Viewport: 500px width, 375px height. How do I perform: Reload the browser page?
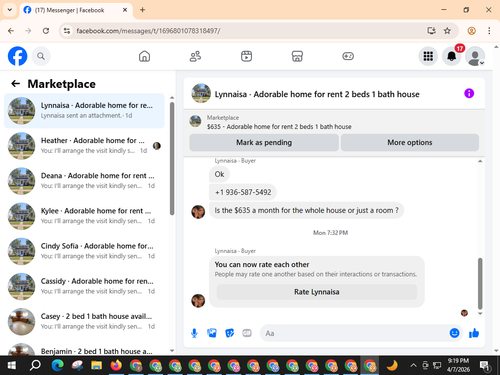(x=46, y=31)
